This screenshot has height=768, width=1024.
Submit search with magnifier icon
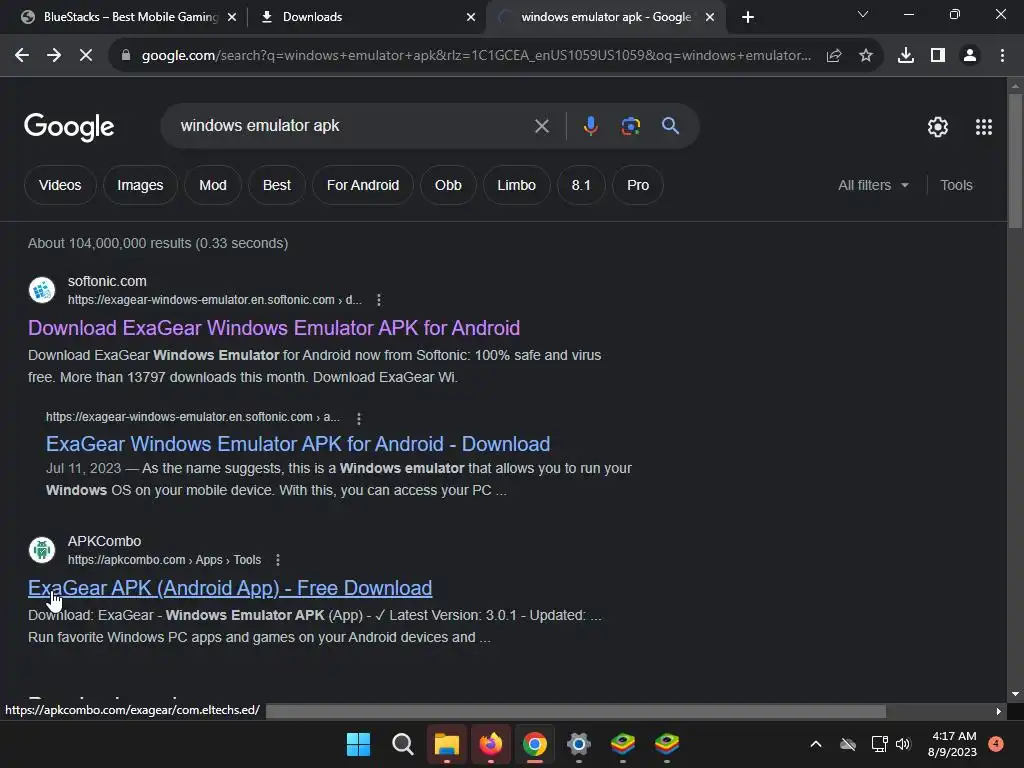pyautogui.click(x=670, y=126)
